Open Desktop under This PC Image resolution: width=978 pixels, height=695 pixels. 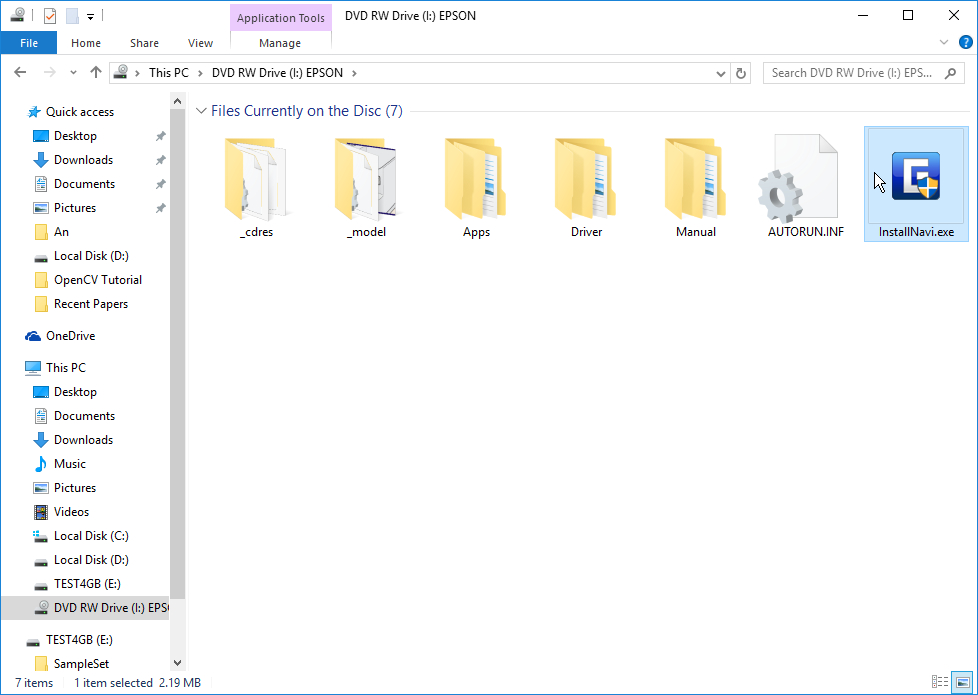click(x=75, y=392)
